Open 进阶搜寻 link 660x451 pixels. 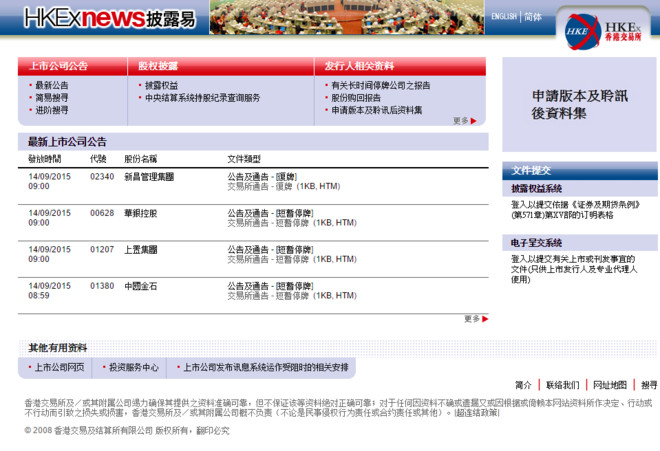[51, 110]
